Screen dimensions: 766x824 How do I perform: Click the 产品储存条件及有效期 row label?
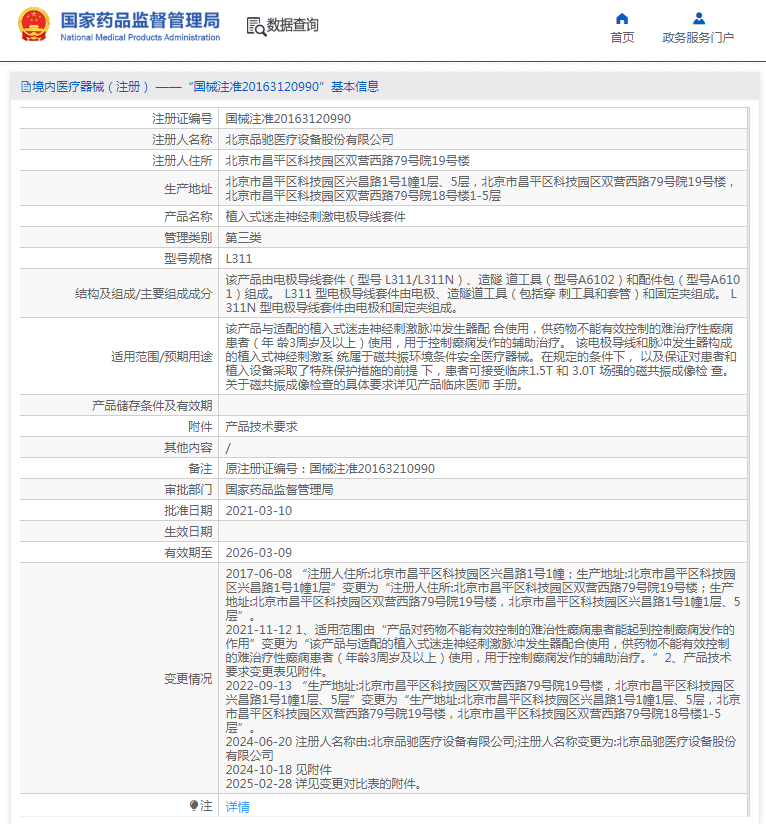click(152, 406)
